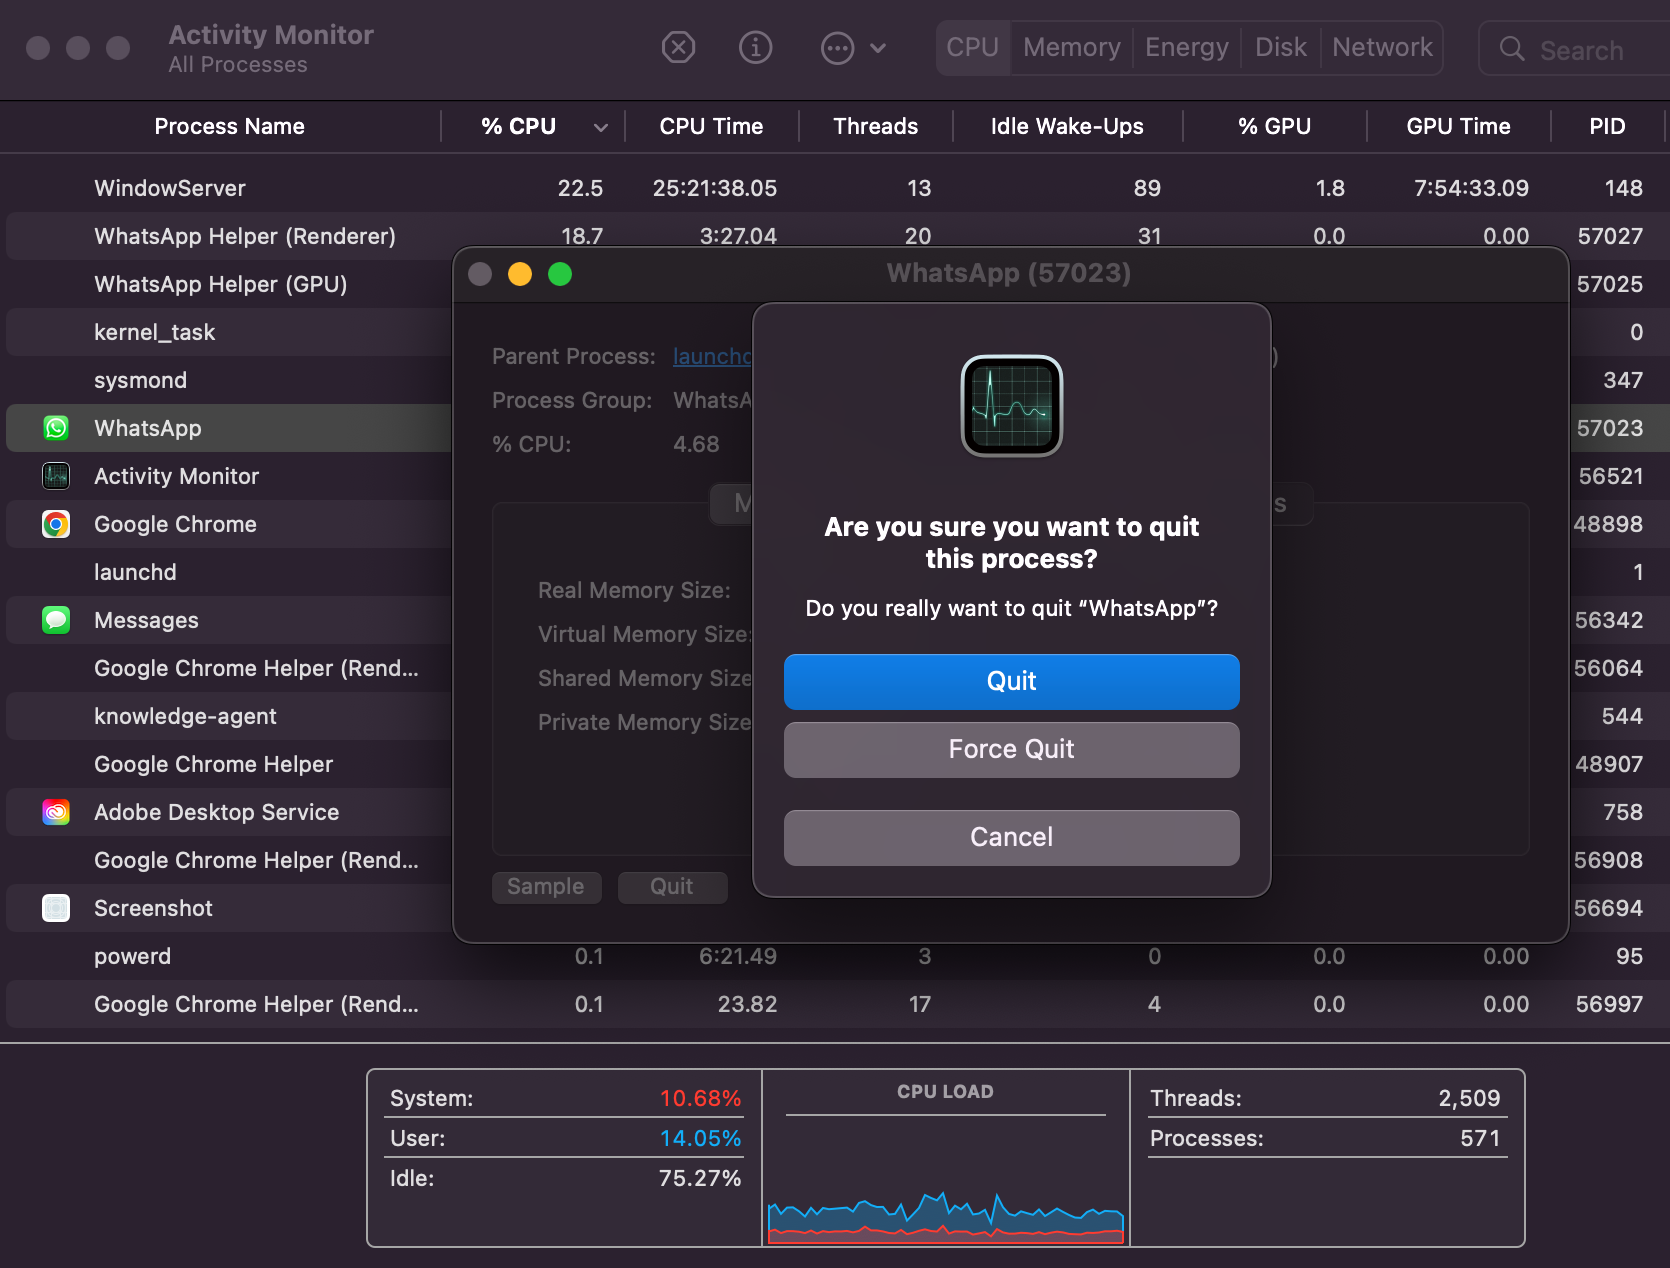Toggle sort order on % CPU column
This screenshot has height=1268, width=1670.
point(534,127)
